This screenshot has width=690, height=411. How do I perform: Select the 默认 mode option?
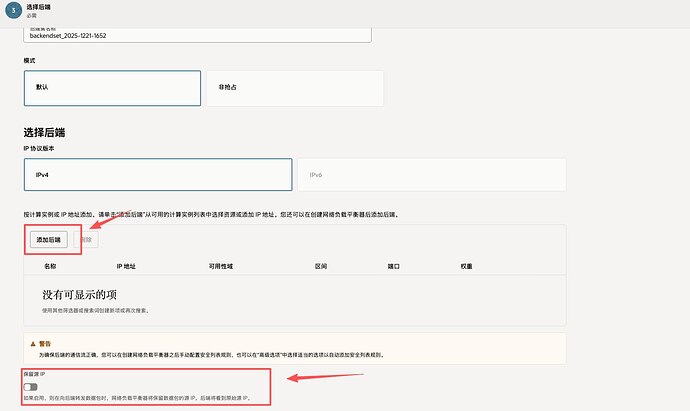click(x=112, y=87)
